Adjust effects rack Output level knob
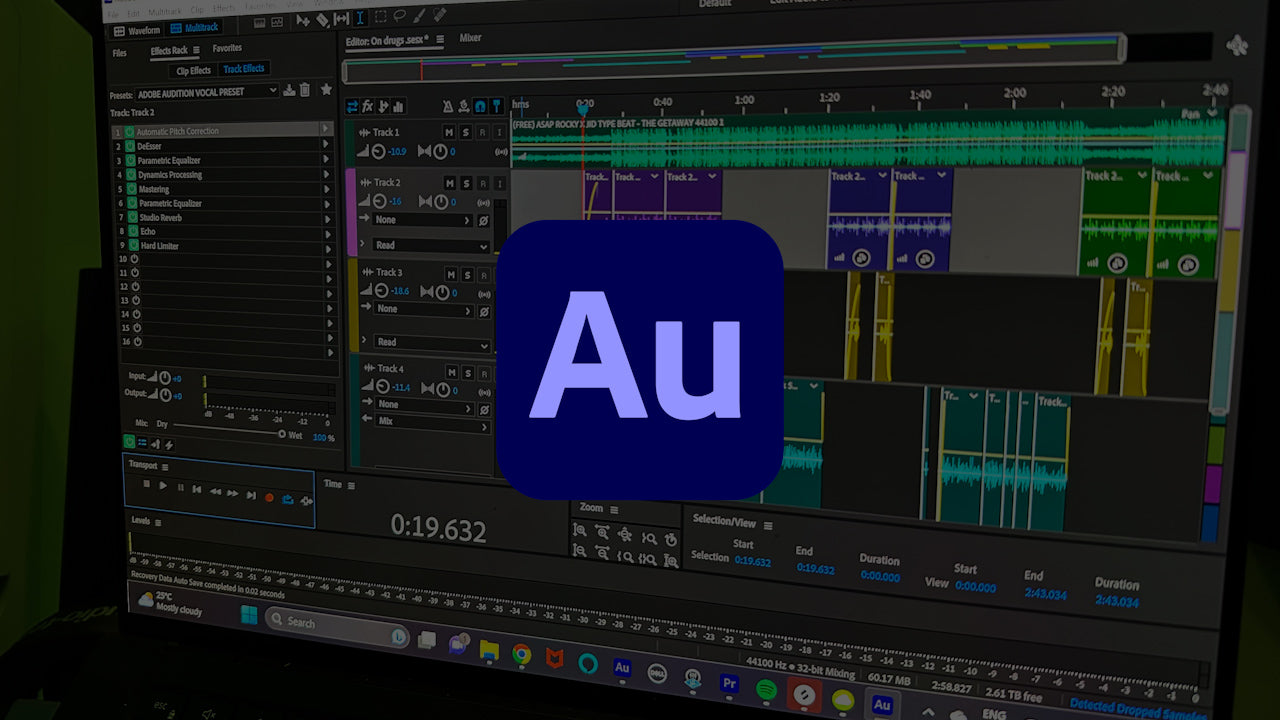Screen dimensions: 1280x720 tap(165, 394)
